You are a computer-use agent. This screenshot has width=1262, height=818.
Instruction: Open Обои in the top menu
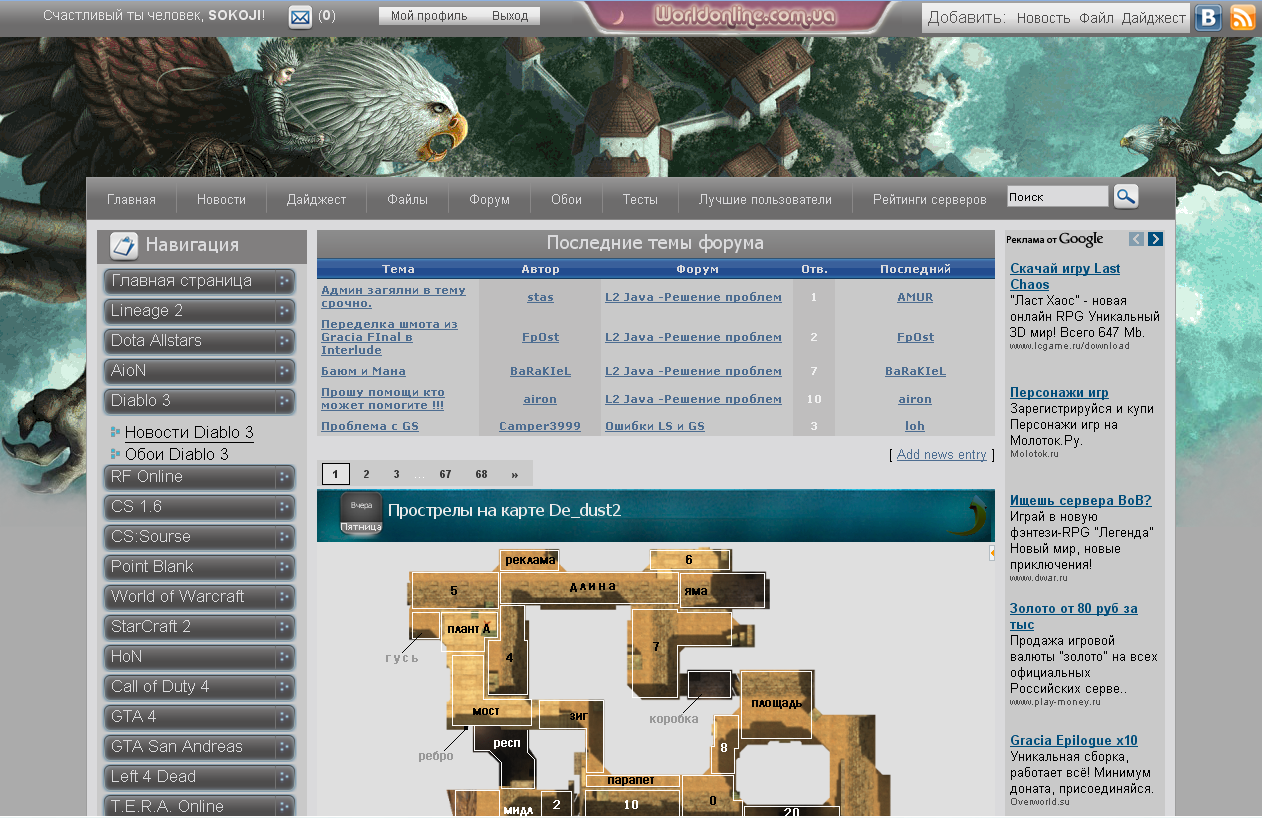pos(566,199)
